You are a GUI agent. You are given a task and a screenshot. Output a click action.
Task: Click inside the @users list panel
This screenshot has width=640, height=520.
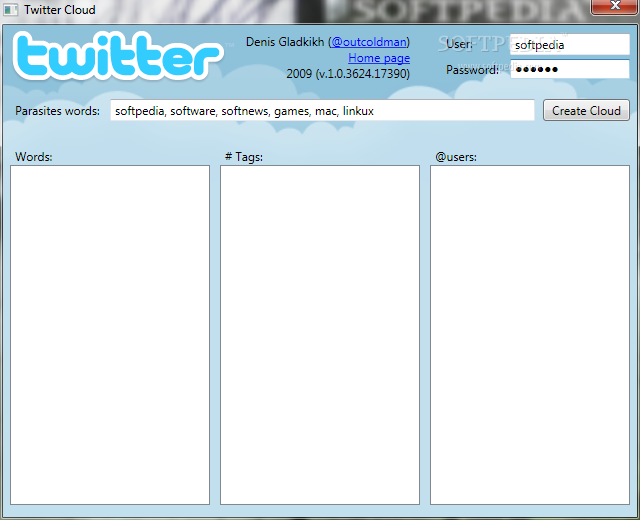(530, 335)
